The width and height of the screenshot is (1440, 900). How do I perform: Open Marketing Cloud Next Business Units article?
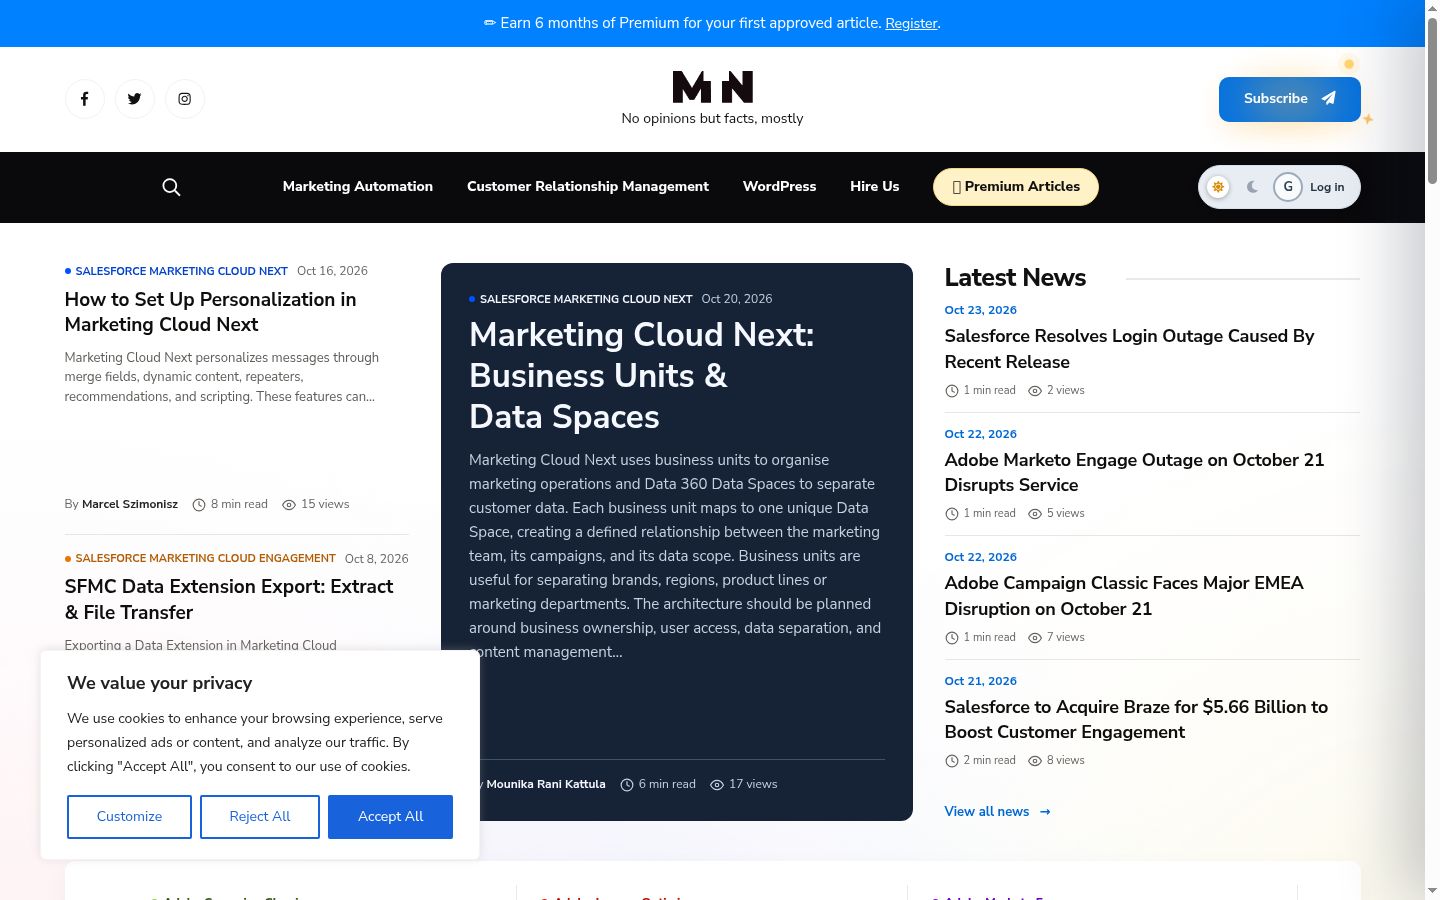(642, 375)
